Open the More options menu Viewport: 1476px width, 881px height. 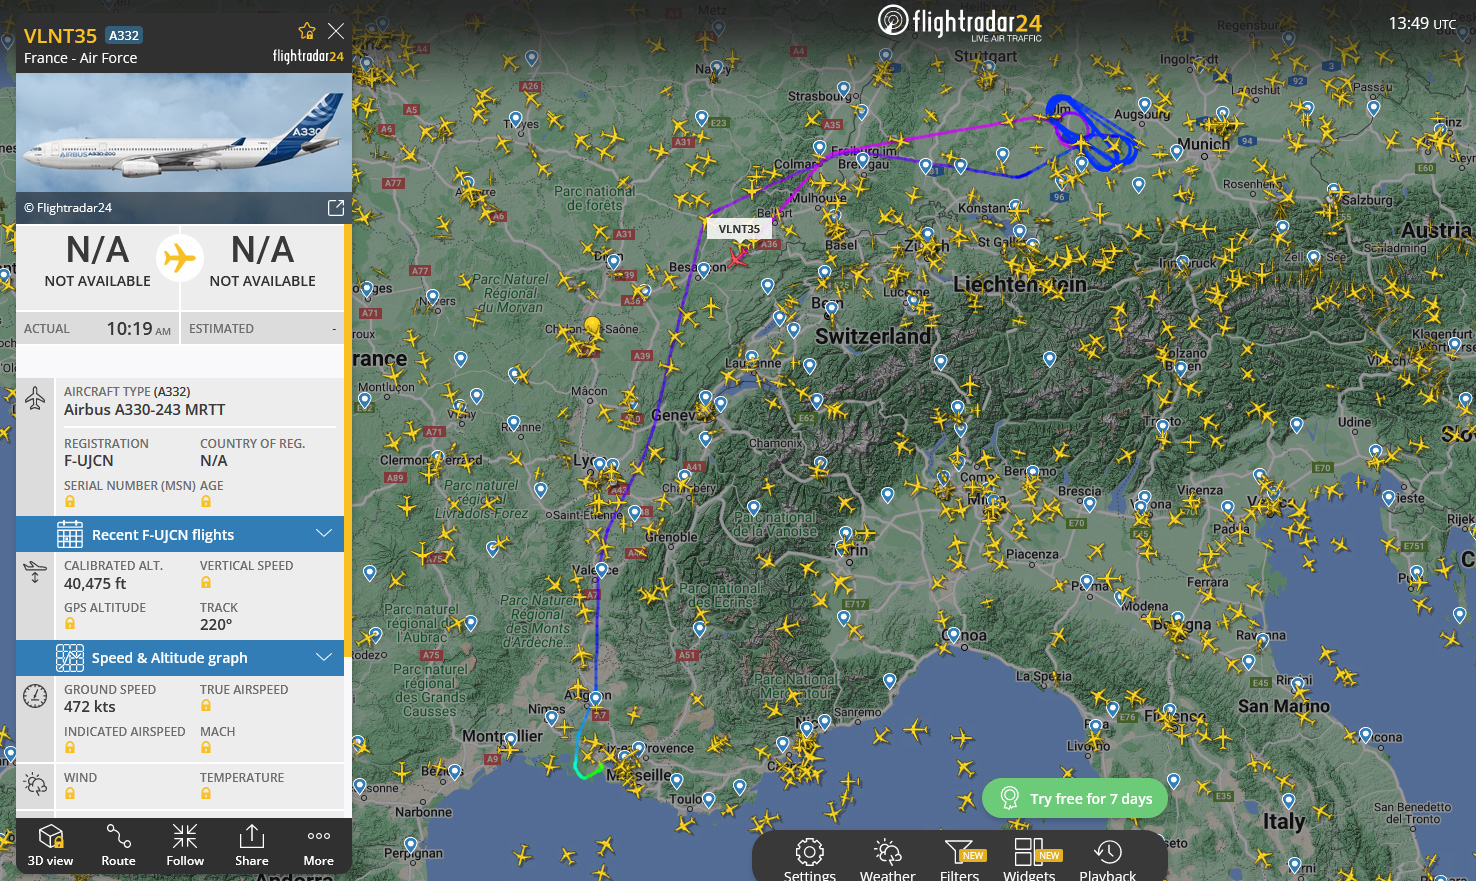click(319, 845)
